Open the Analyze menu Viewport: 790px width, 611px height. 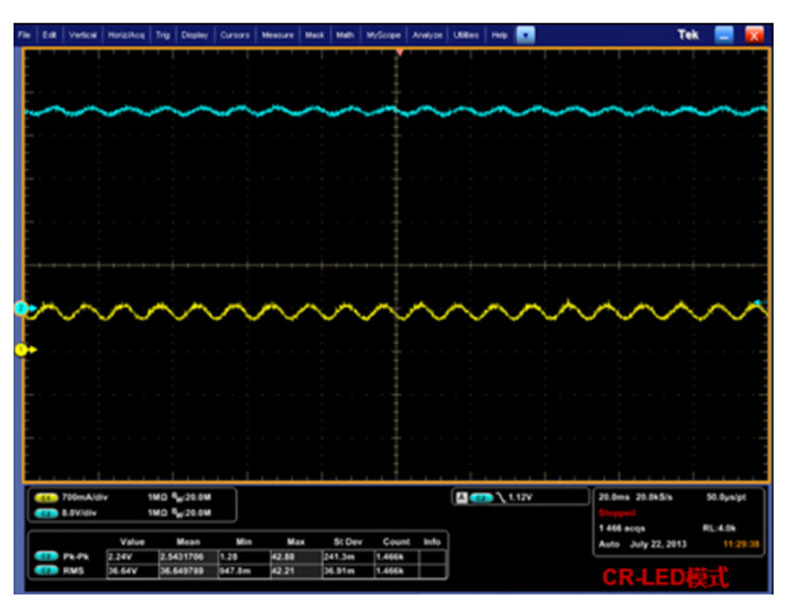427,35
